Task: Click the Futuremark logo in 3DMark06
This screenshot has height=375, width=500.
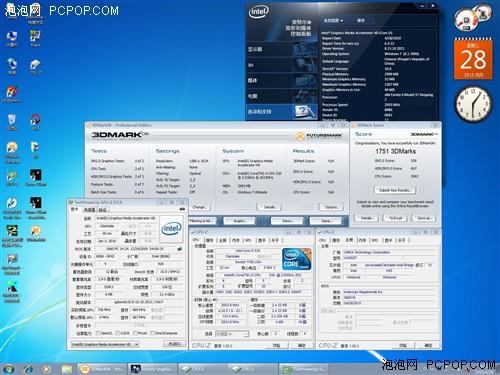Action: 319,136
